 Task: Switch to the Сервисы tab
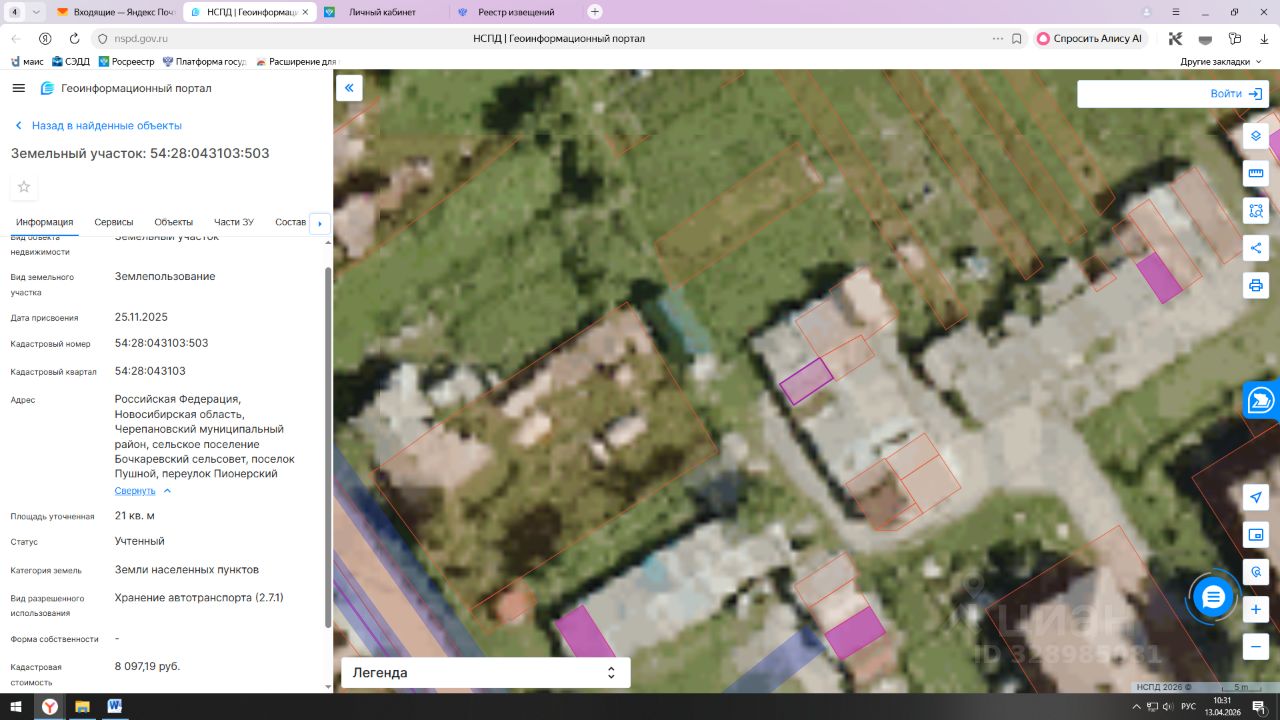click(x=114, y=222)
